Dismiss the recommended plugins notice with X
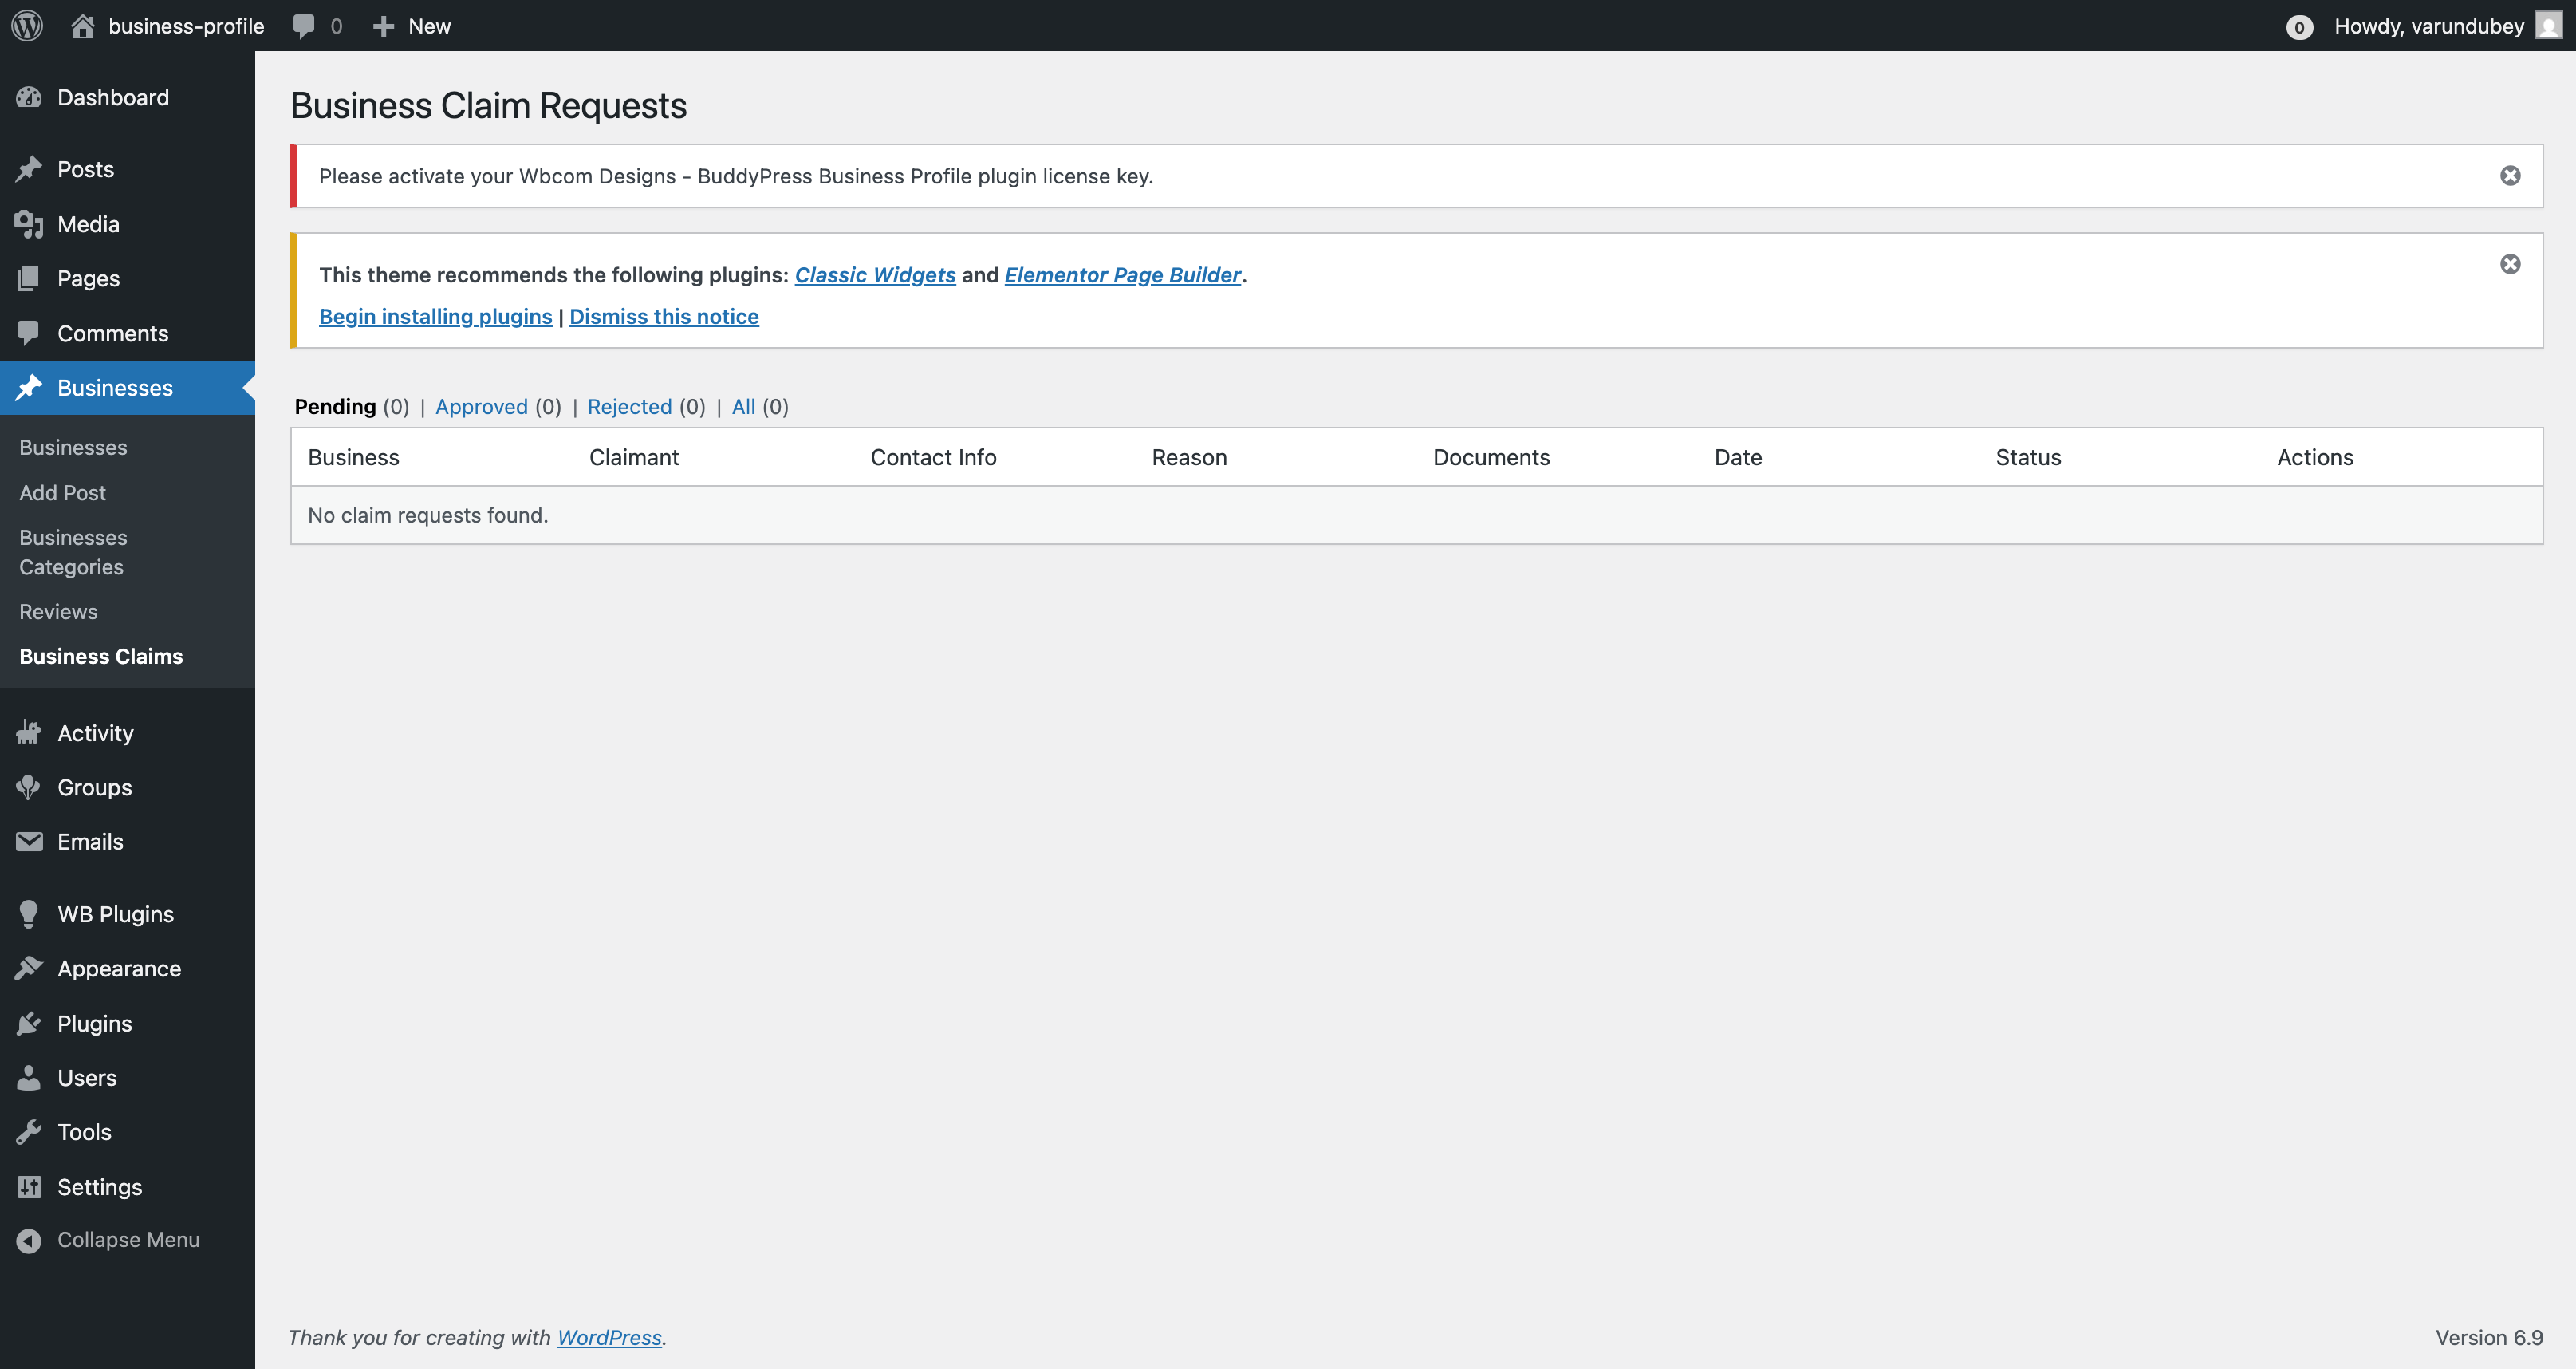Screen dimensions: 2576x1369 [x=2509, y=264]
